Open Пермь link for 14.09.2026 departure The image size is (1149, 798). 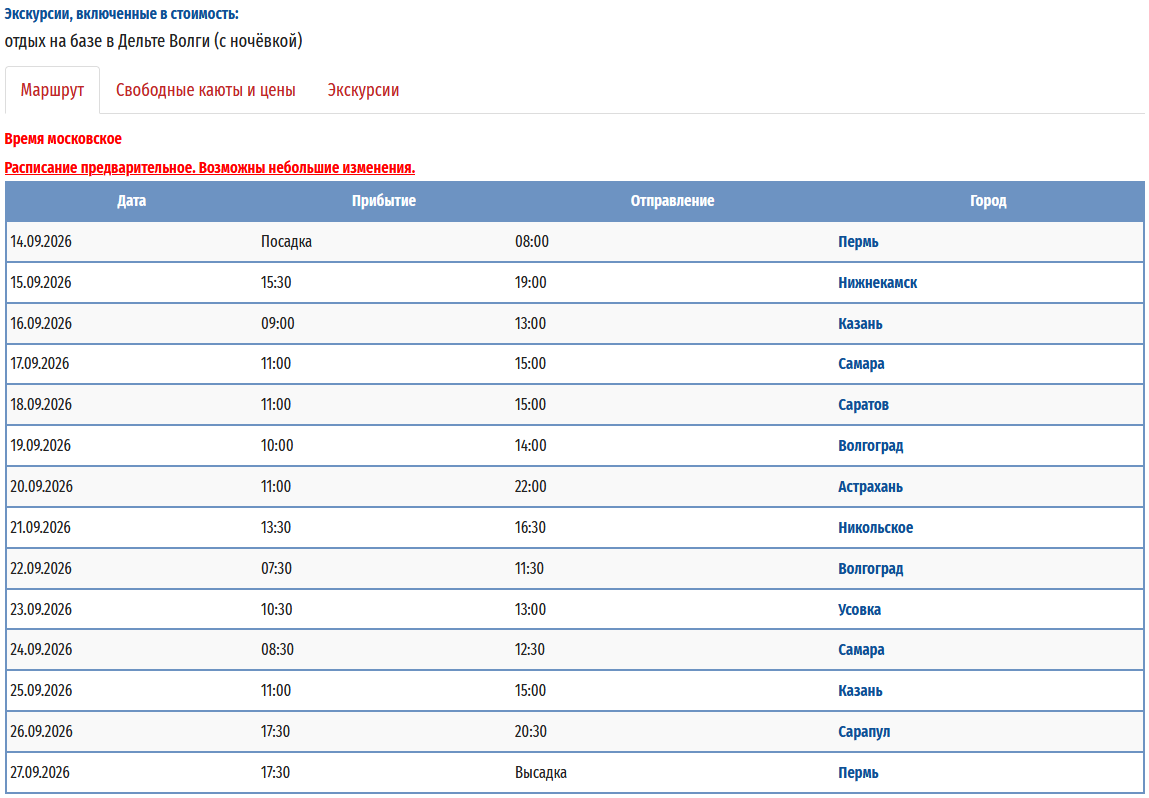tap(858, 242)
